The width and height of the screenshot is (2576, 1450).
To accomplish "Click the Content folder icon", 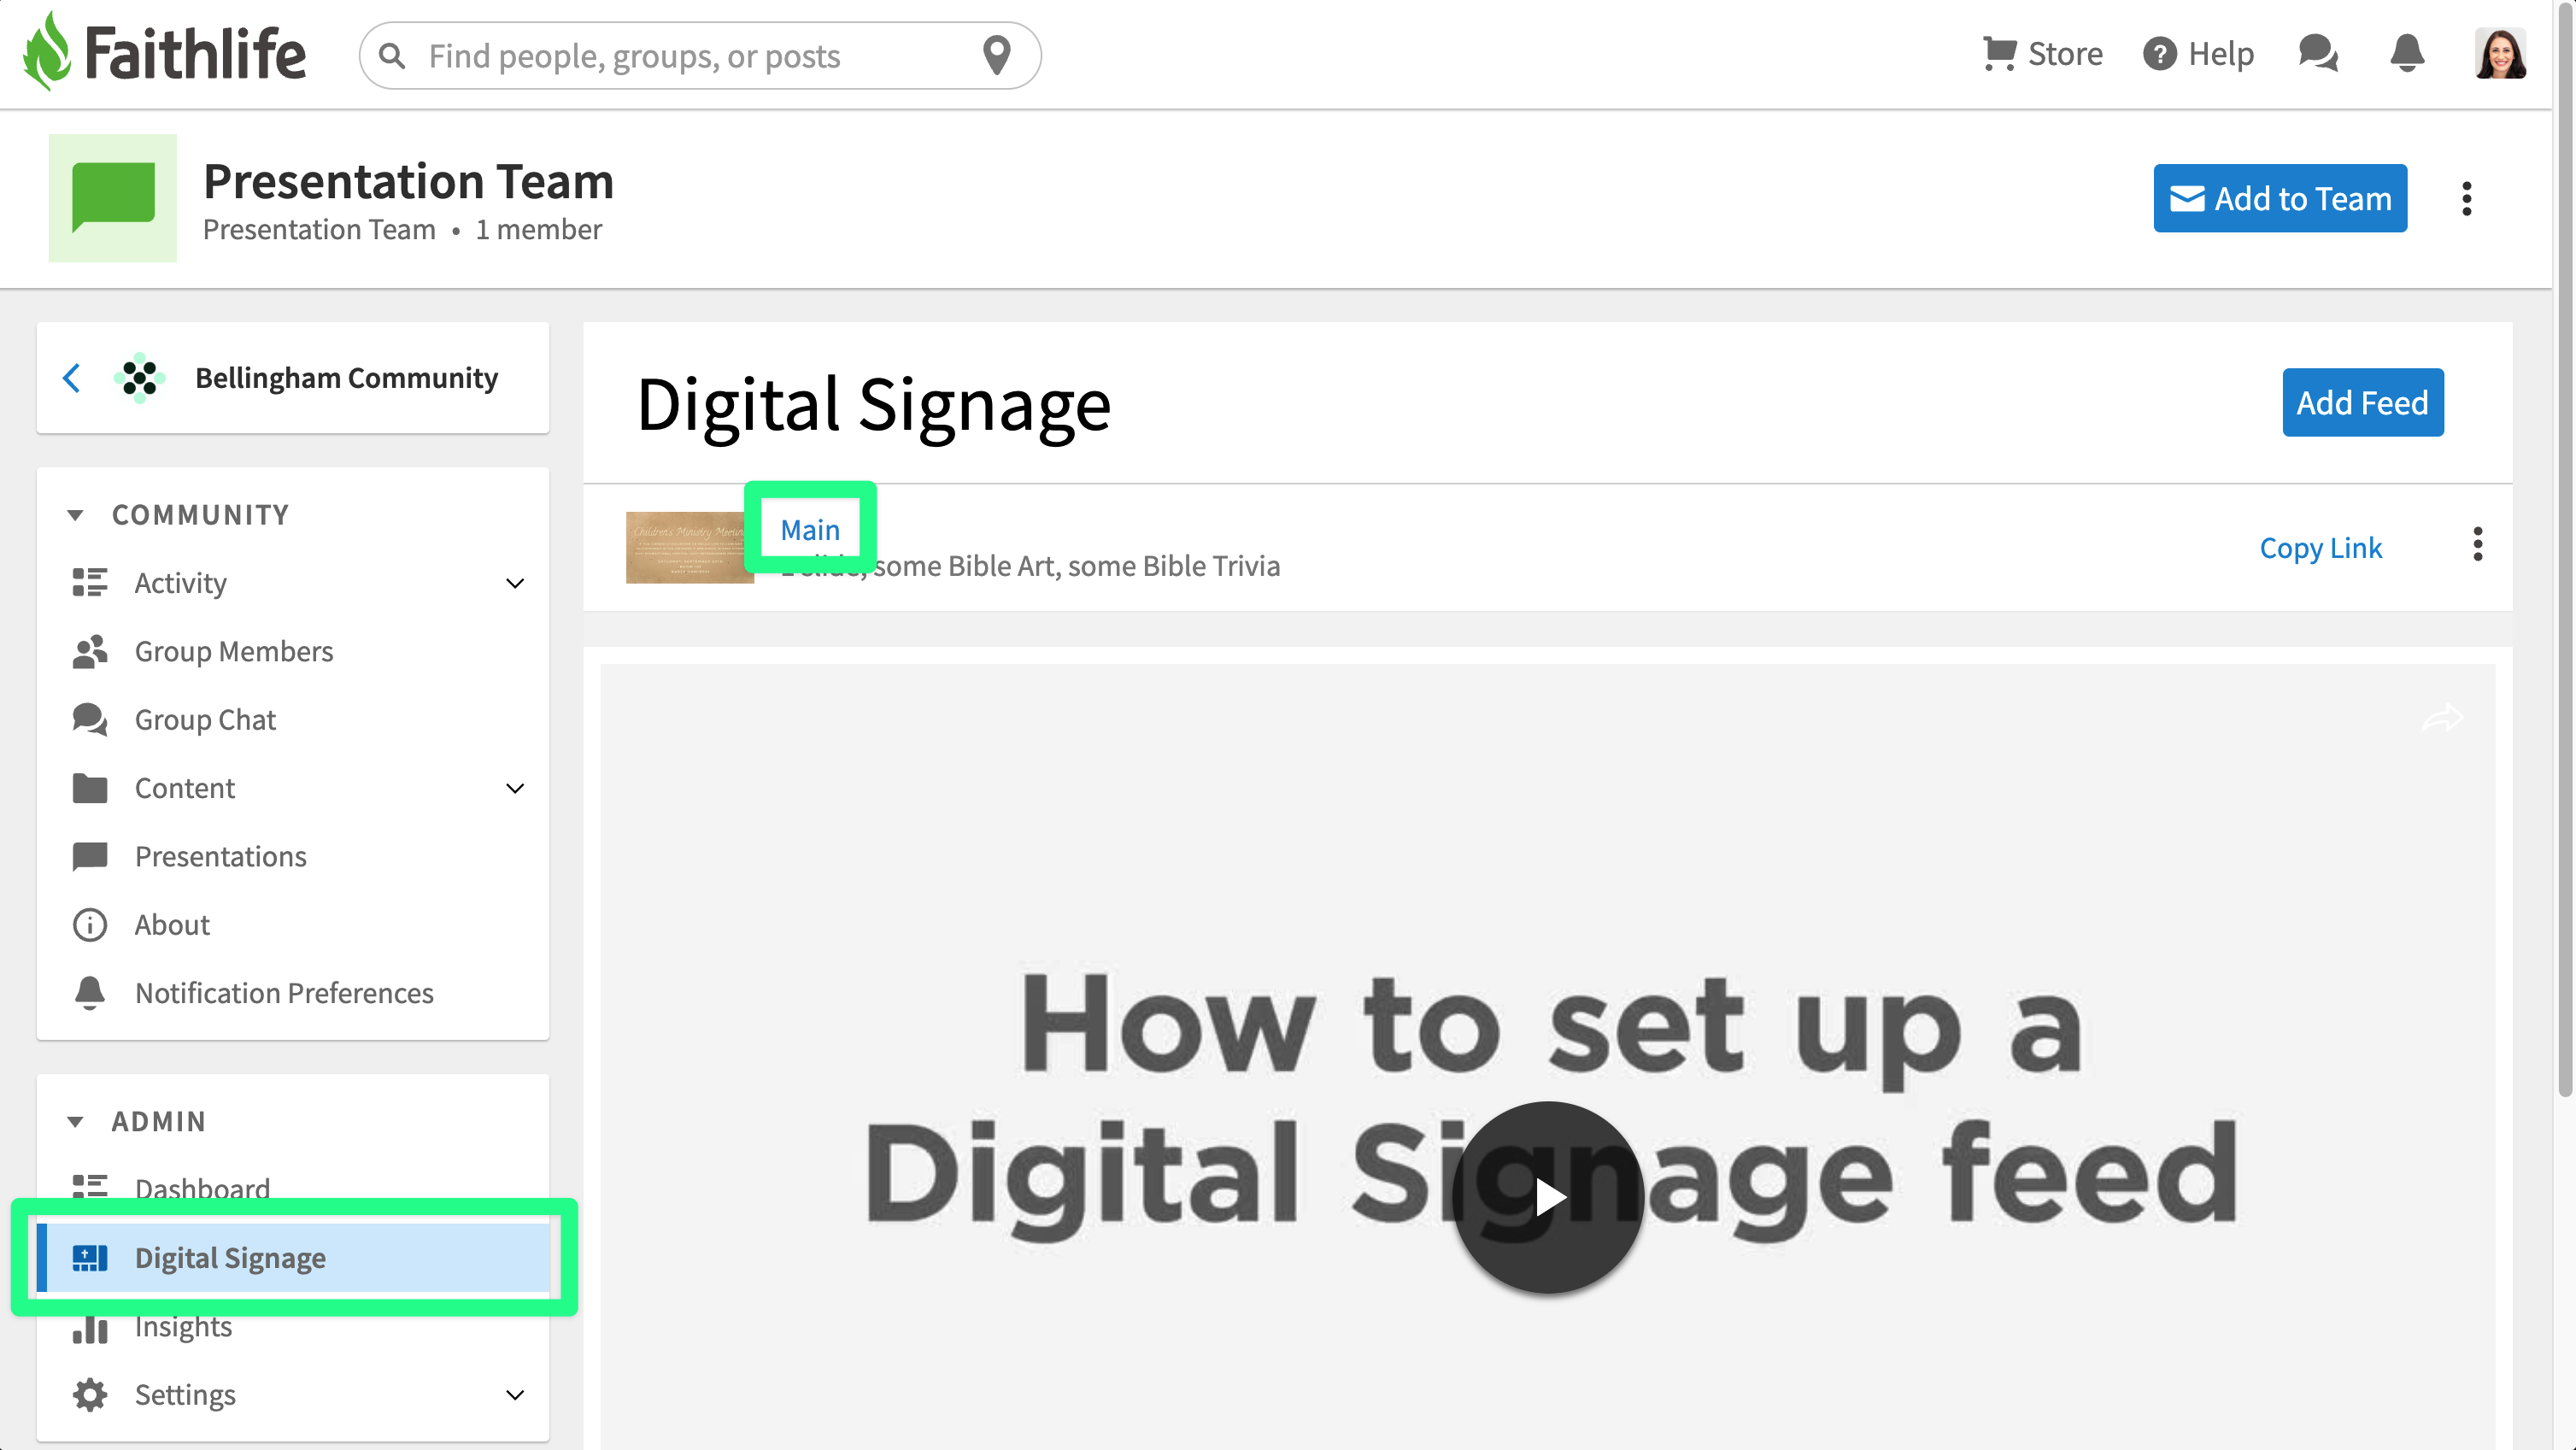I will coord(90,788).
